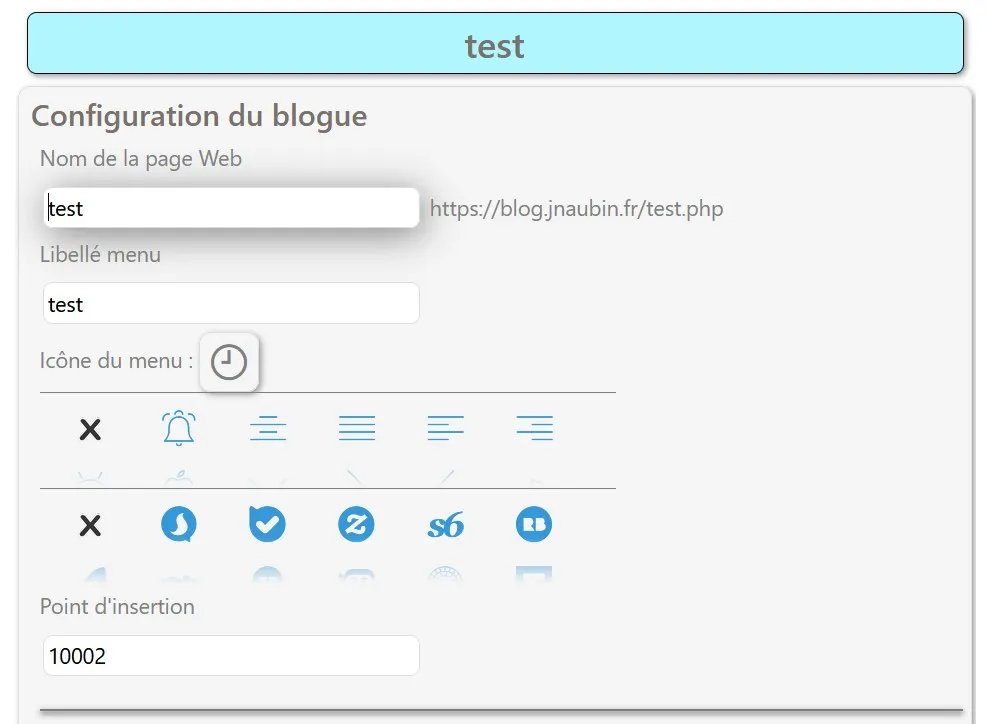Select the left-aligned text icon
This screenshot has height=724, width=987.
pos(446,428)
